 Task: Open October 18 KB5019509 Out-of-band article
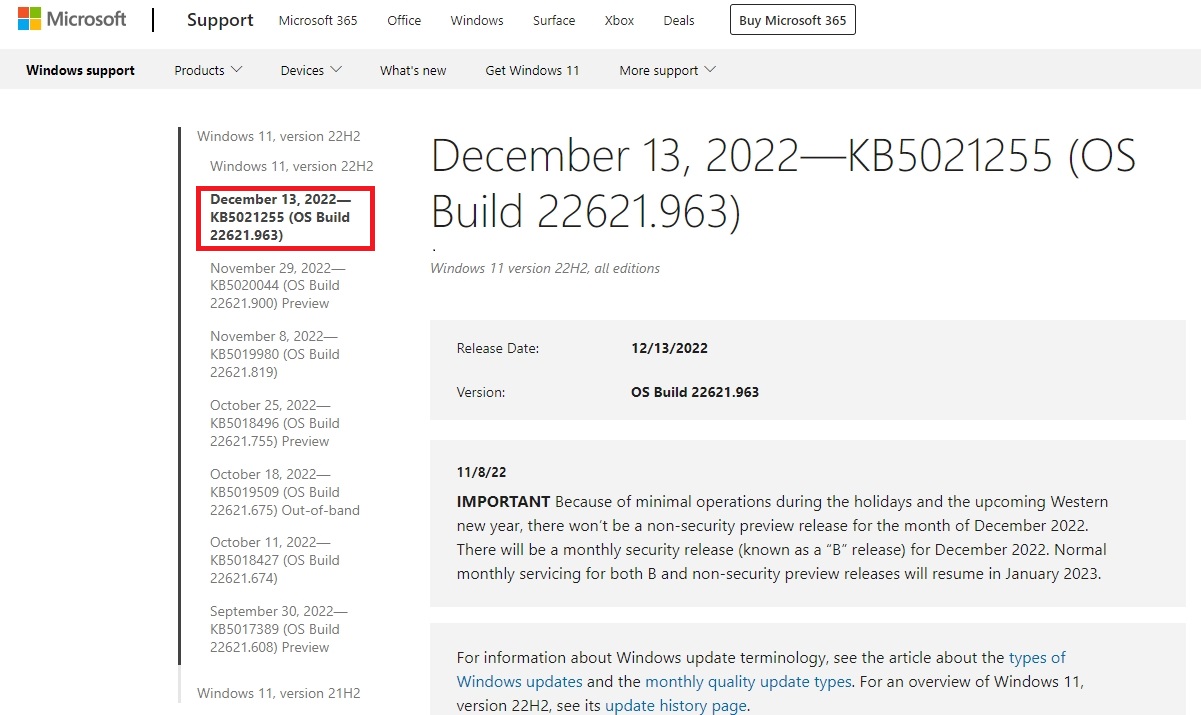coord(284,492)
